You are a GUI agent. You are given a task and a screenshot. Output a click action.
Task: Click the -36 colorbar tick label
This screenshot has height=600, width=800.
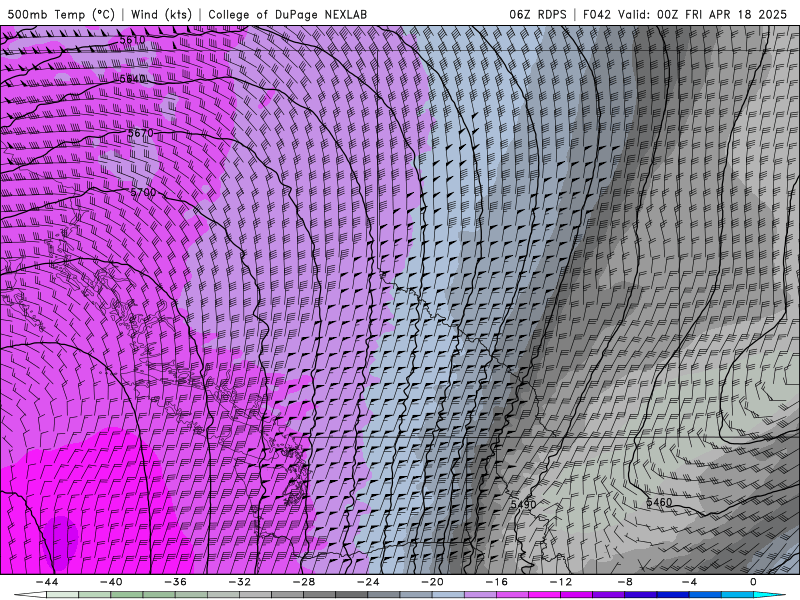coord(175,582)
